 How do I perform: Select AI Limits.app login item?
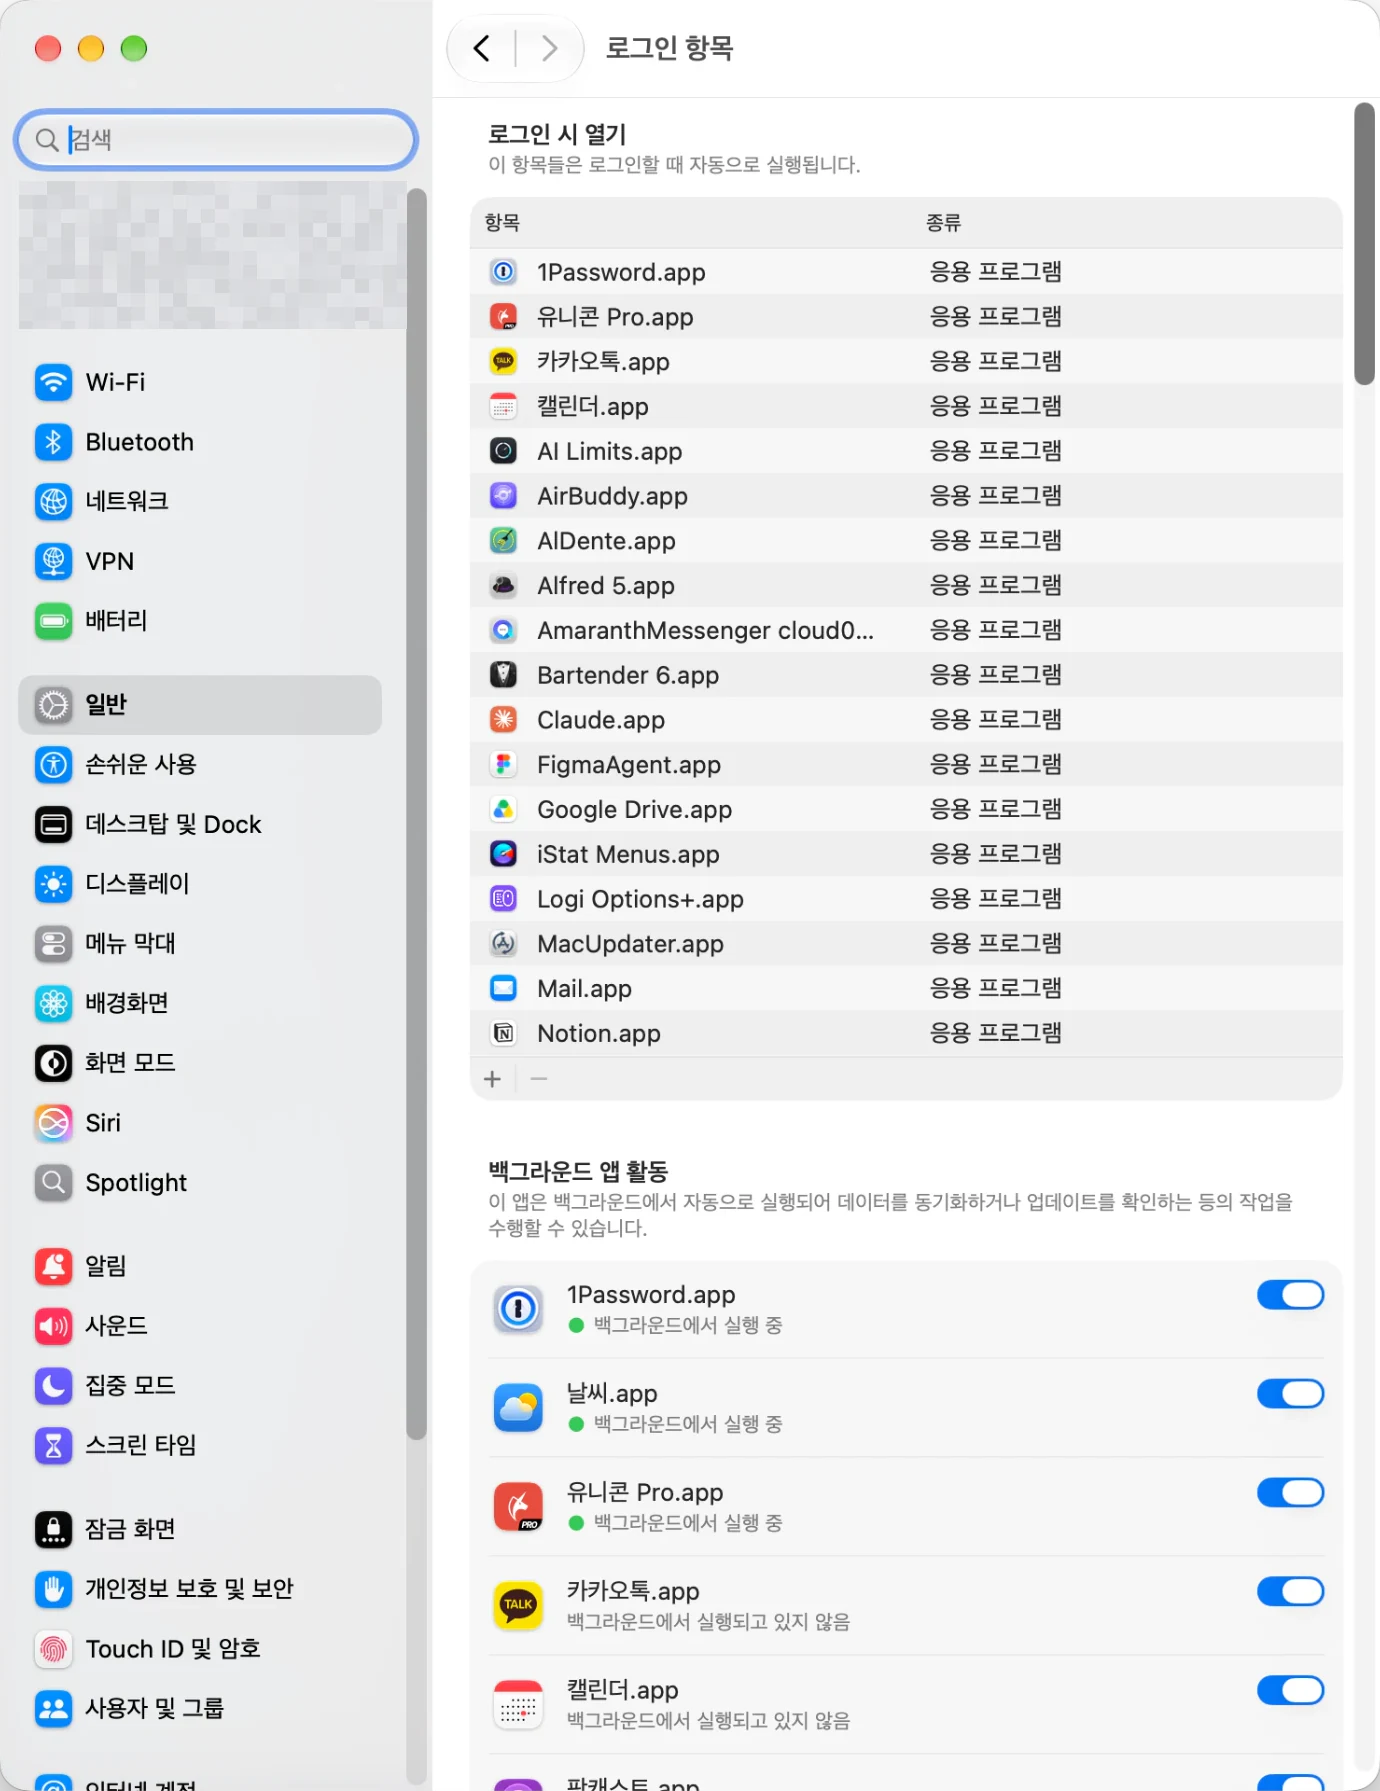click(x=906, y=451)
